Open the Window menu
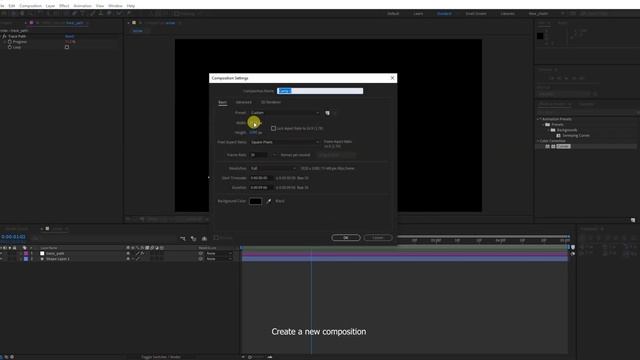Screen dimensions: 640x360 (x=115, y=6)
